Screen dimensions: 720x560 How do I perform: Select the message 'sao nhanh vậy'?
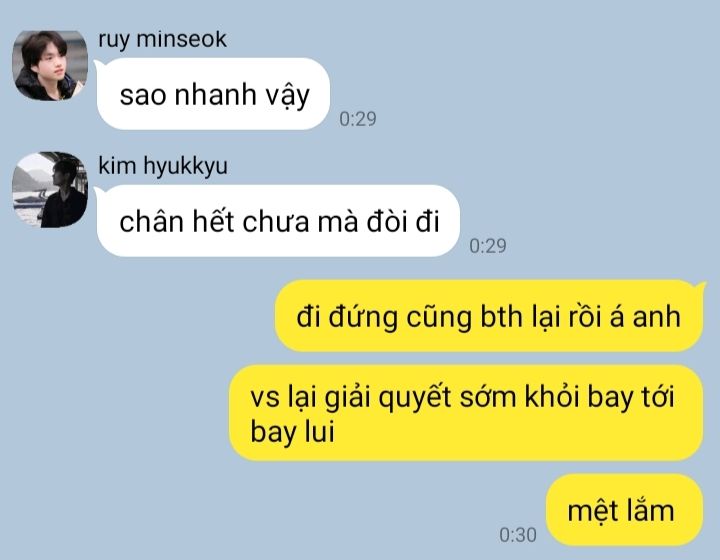[213, 94]
